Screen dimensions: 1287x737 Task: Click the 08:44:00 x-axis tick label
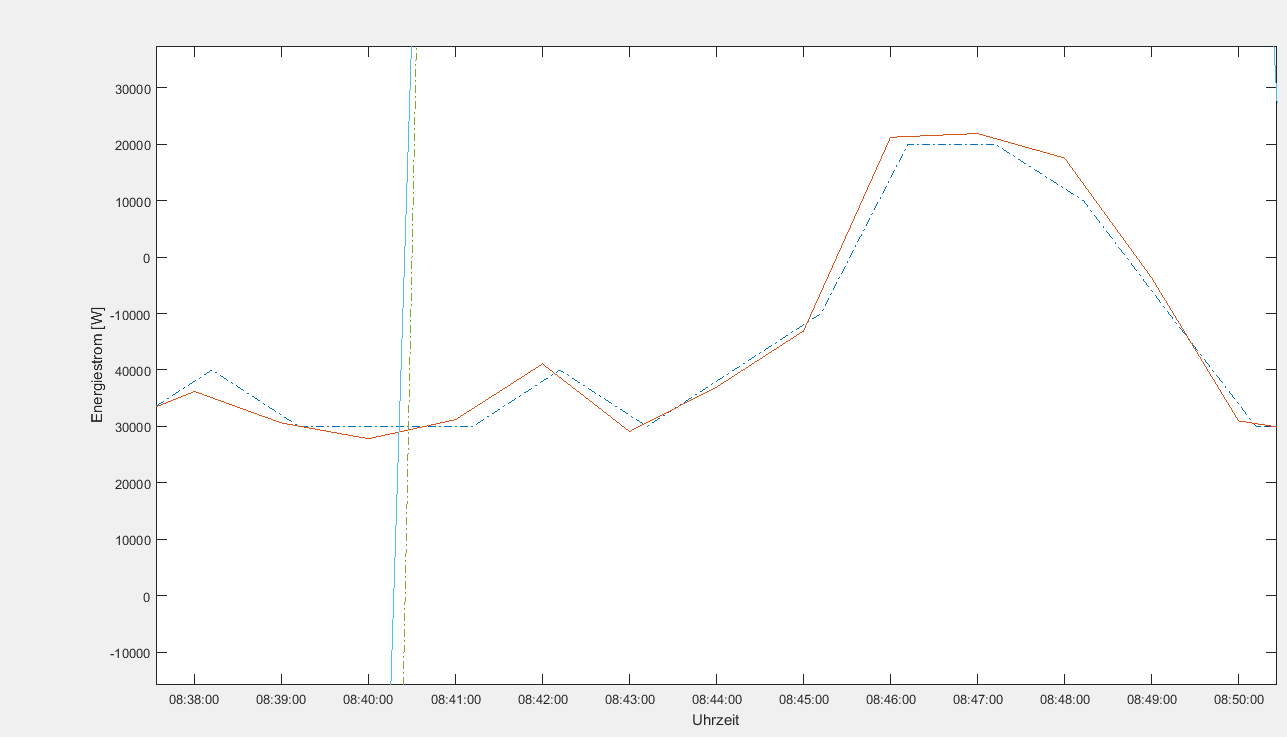716,701
